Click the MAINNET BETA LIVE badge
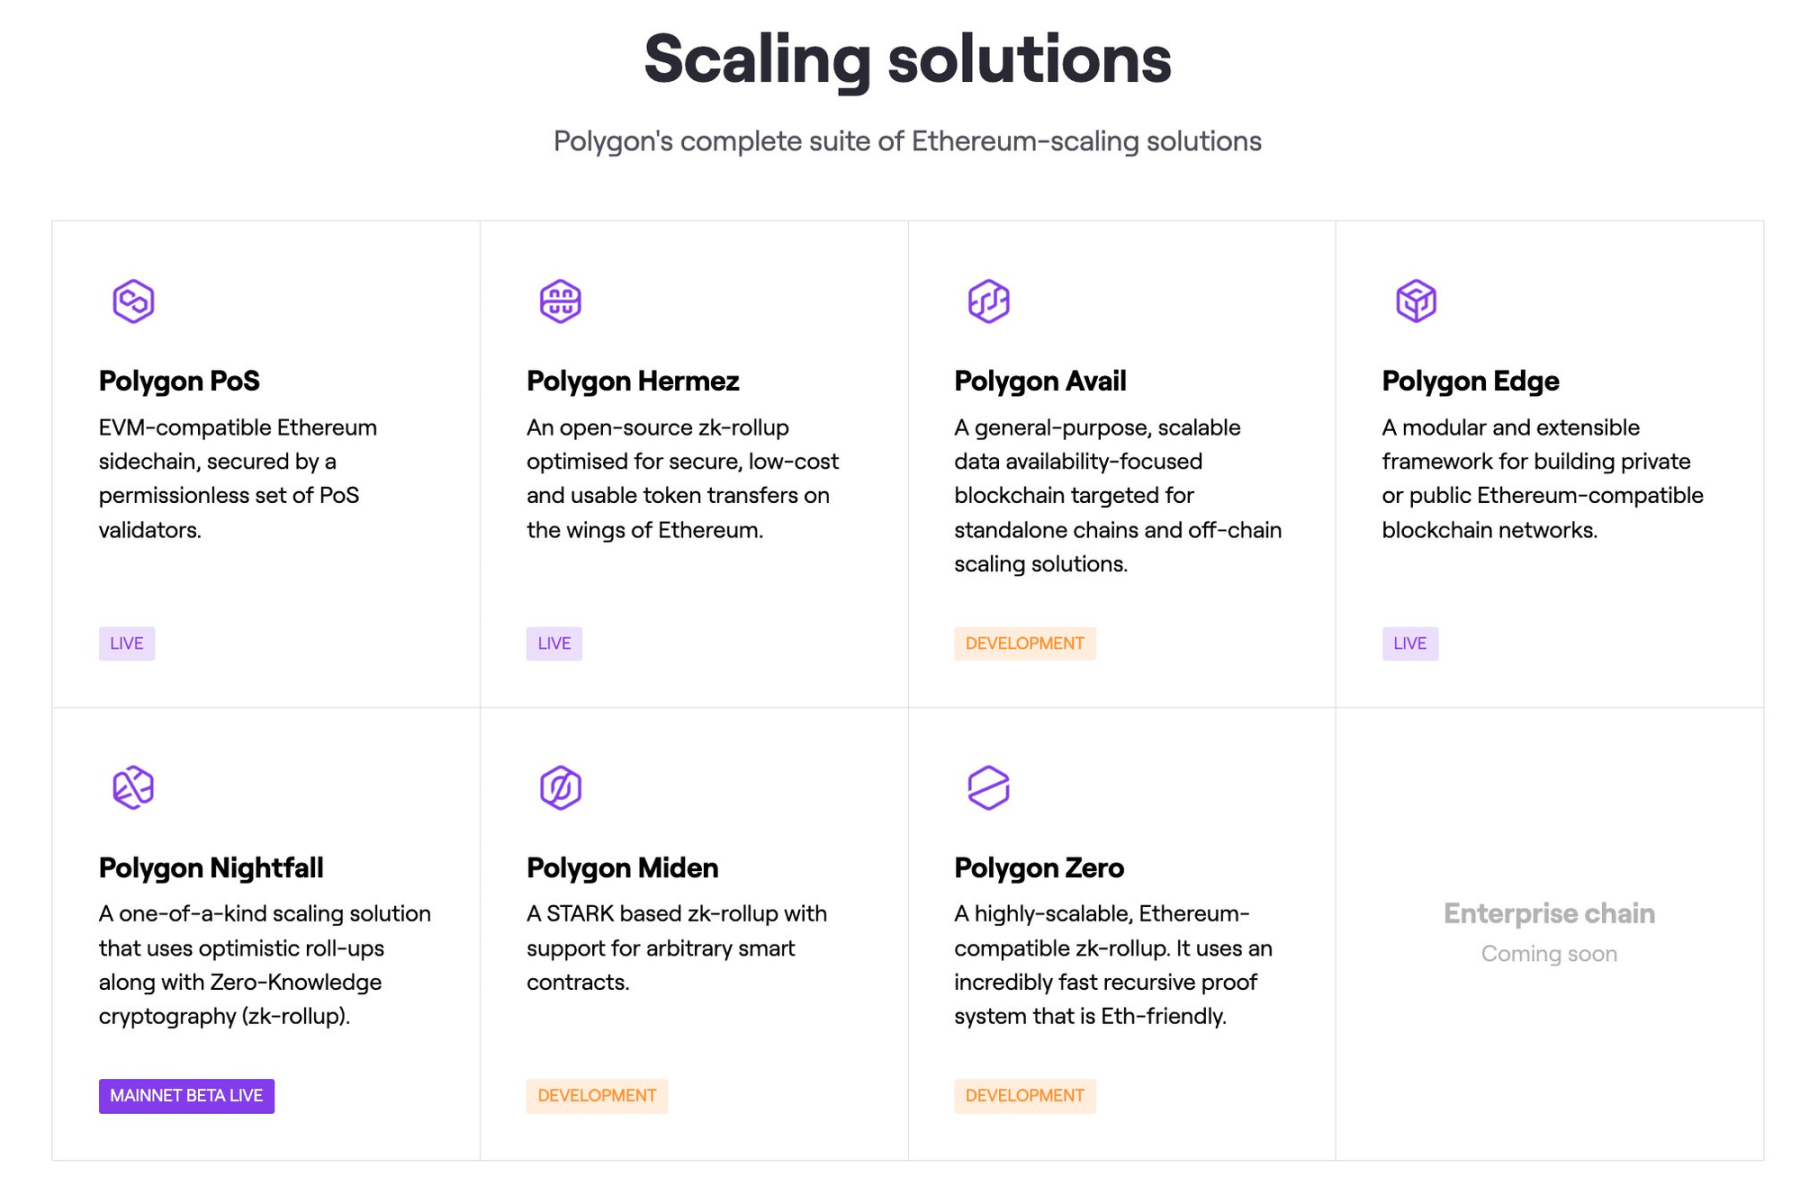The height and width of the screenshot is (1186, 1800). [186, 1095]
